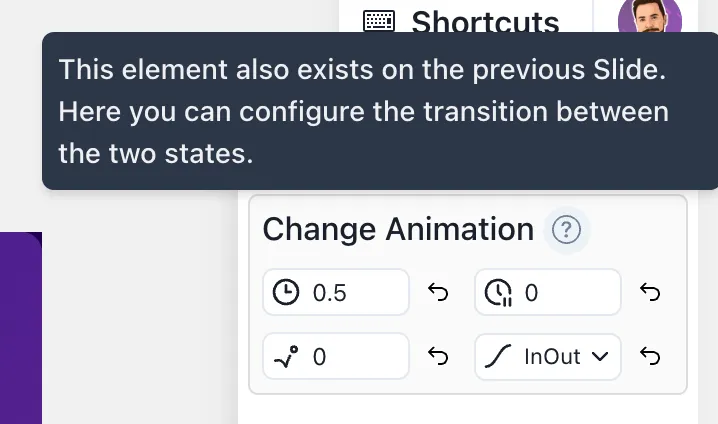
Task: Reset the easing to default
Action: (650, 356)
